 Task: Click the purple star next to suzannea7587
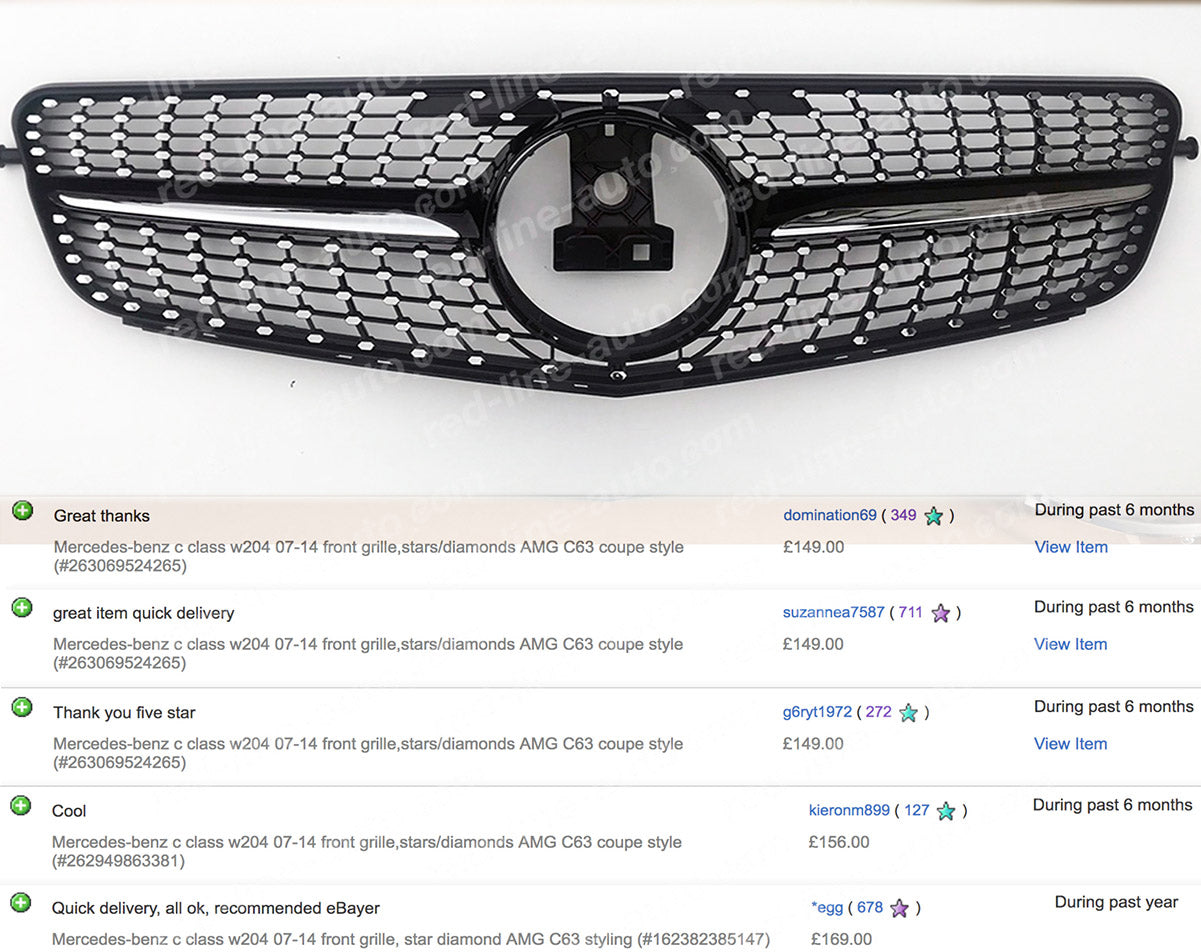click(x=941, y=613)
